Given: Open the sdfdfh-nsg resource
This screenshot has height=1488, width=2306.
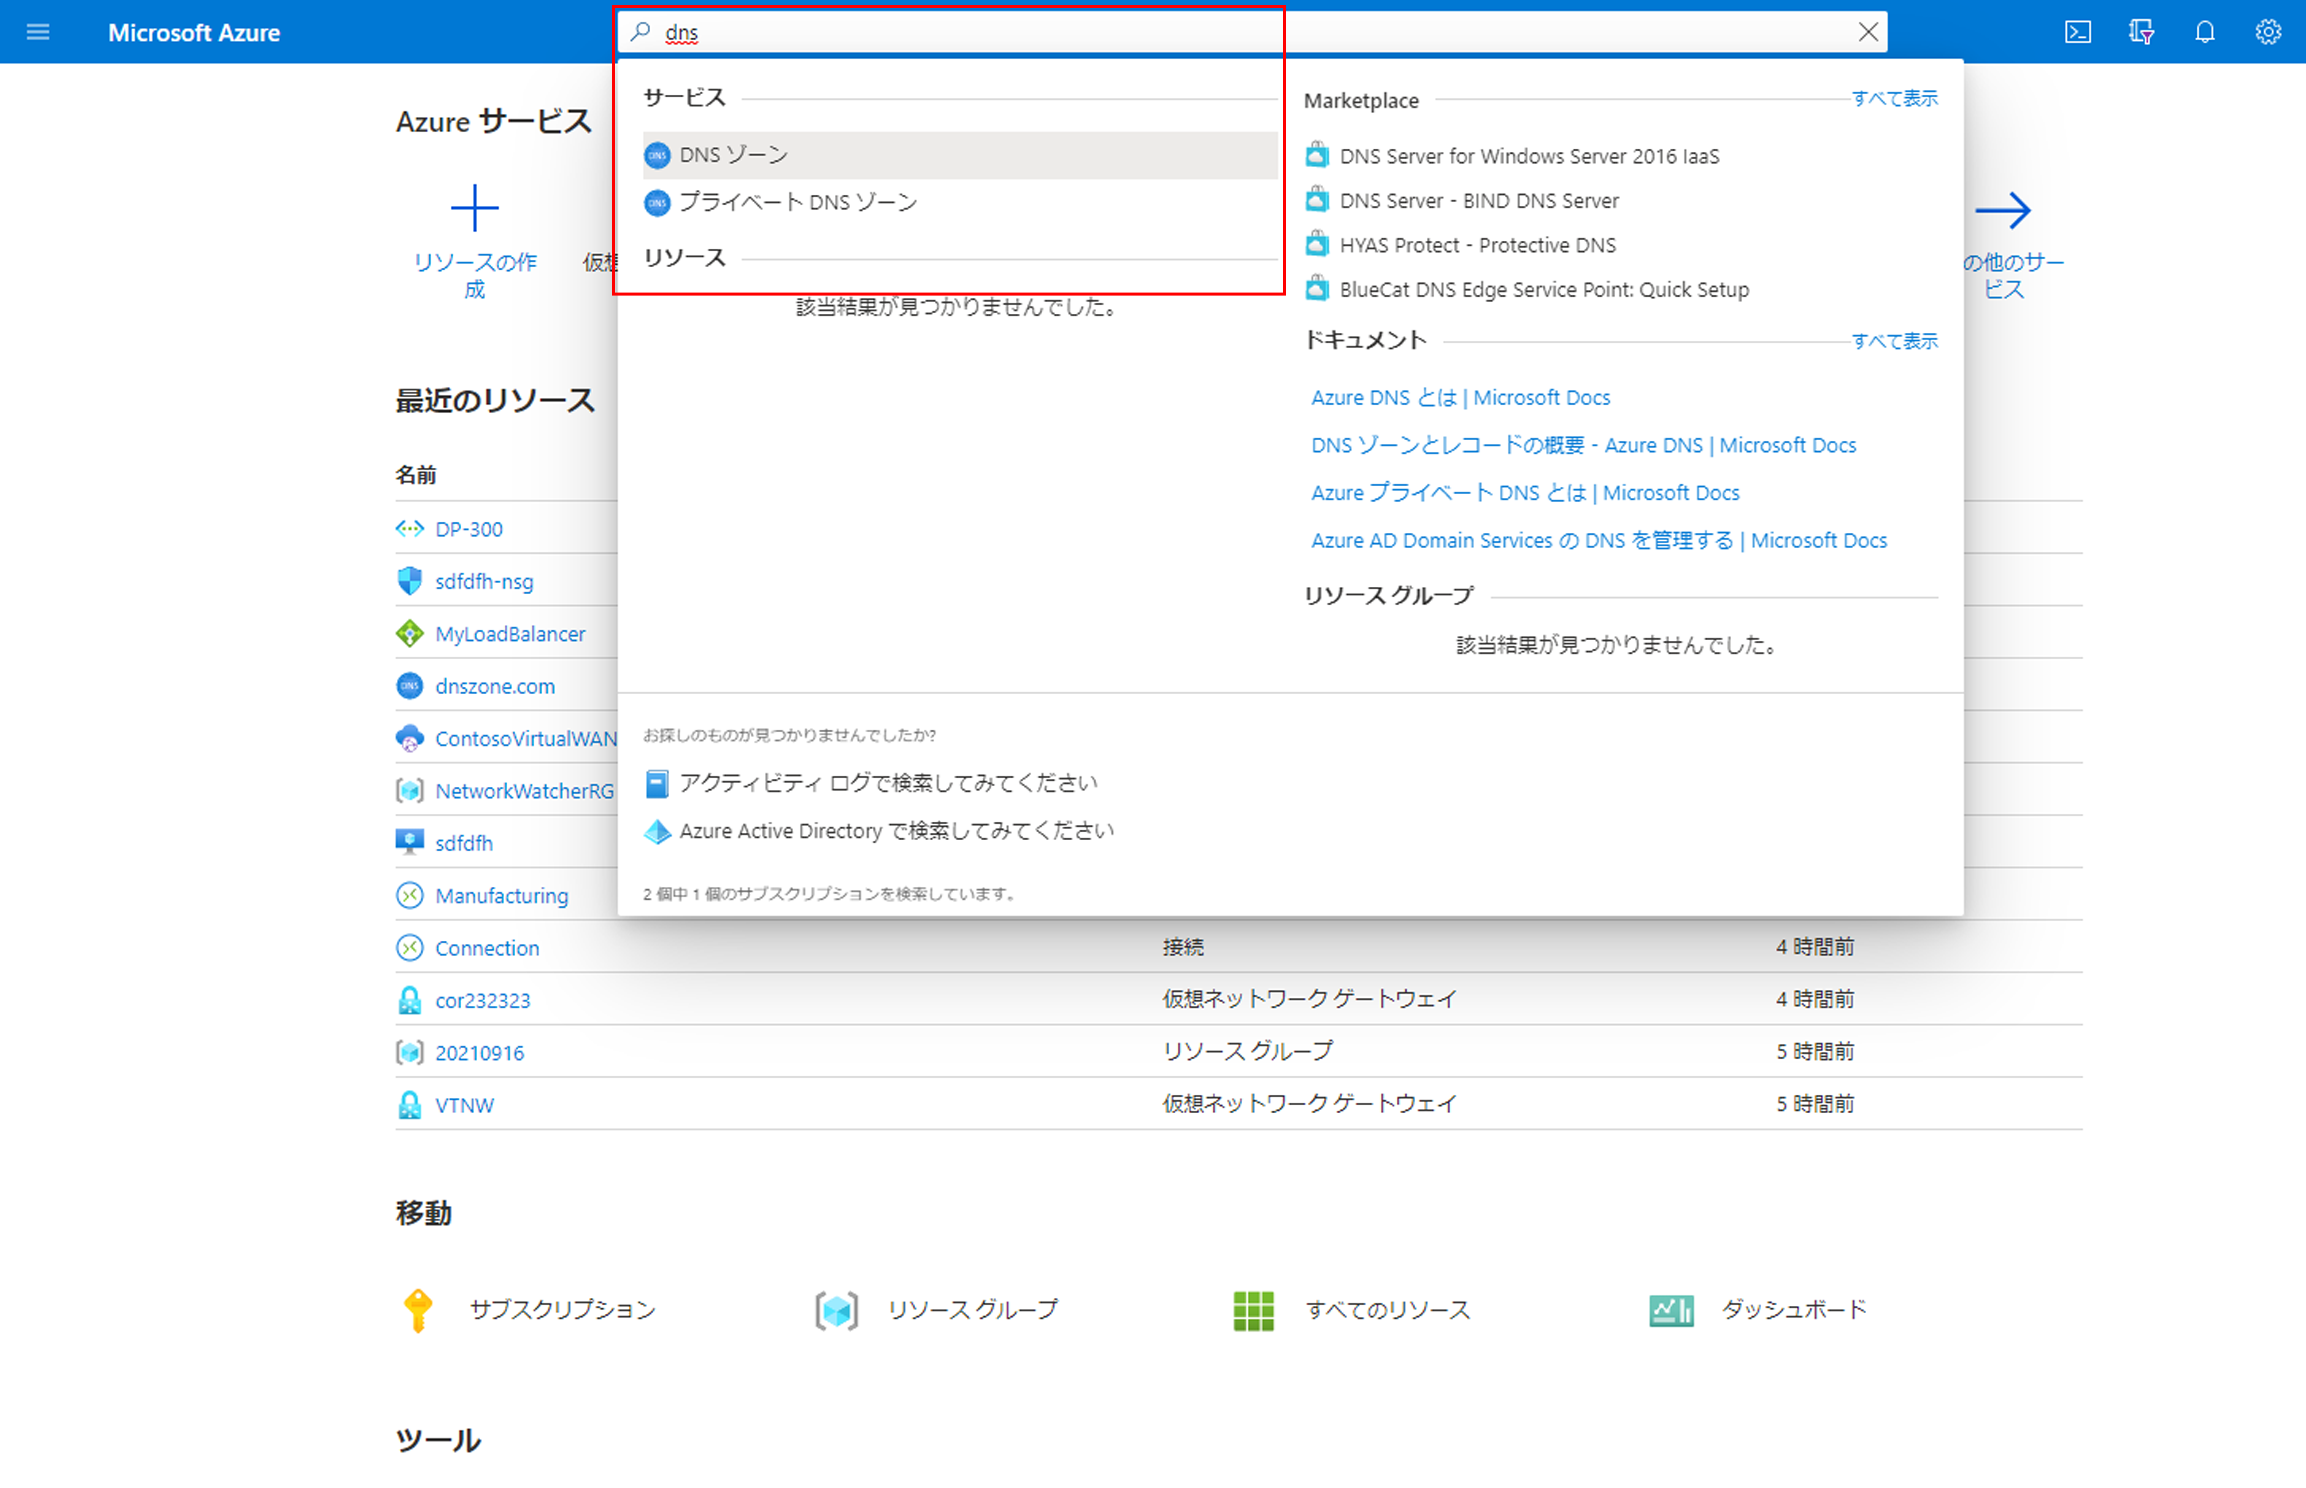Looking at the screenshot, I should click(484, 581).
